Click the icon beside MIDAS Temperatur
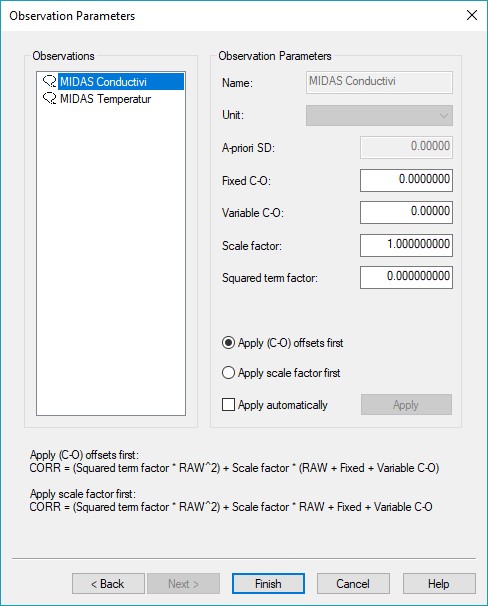The image size is (488, 606). tap(49, 99)
